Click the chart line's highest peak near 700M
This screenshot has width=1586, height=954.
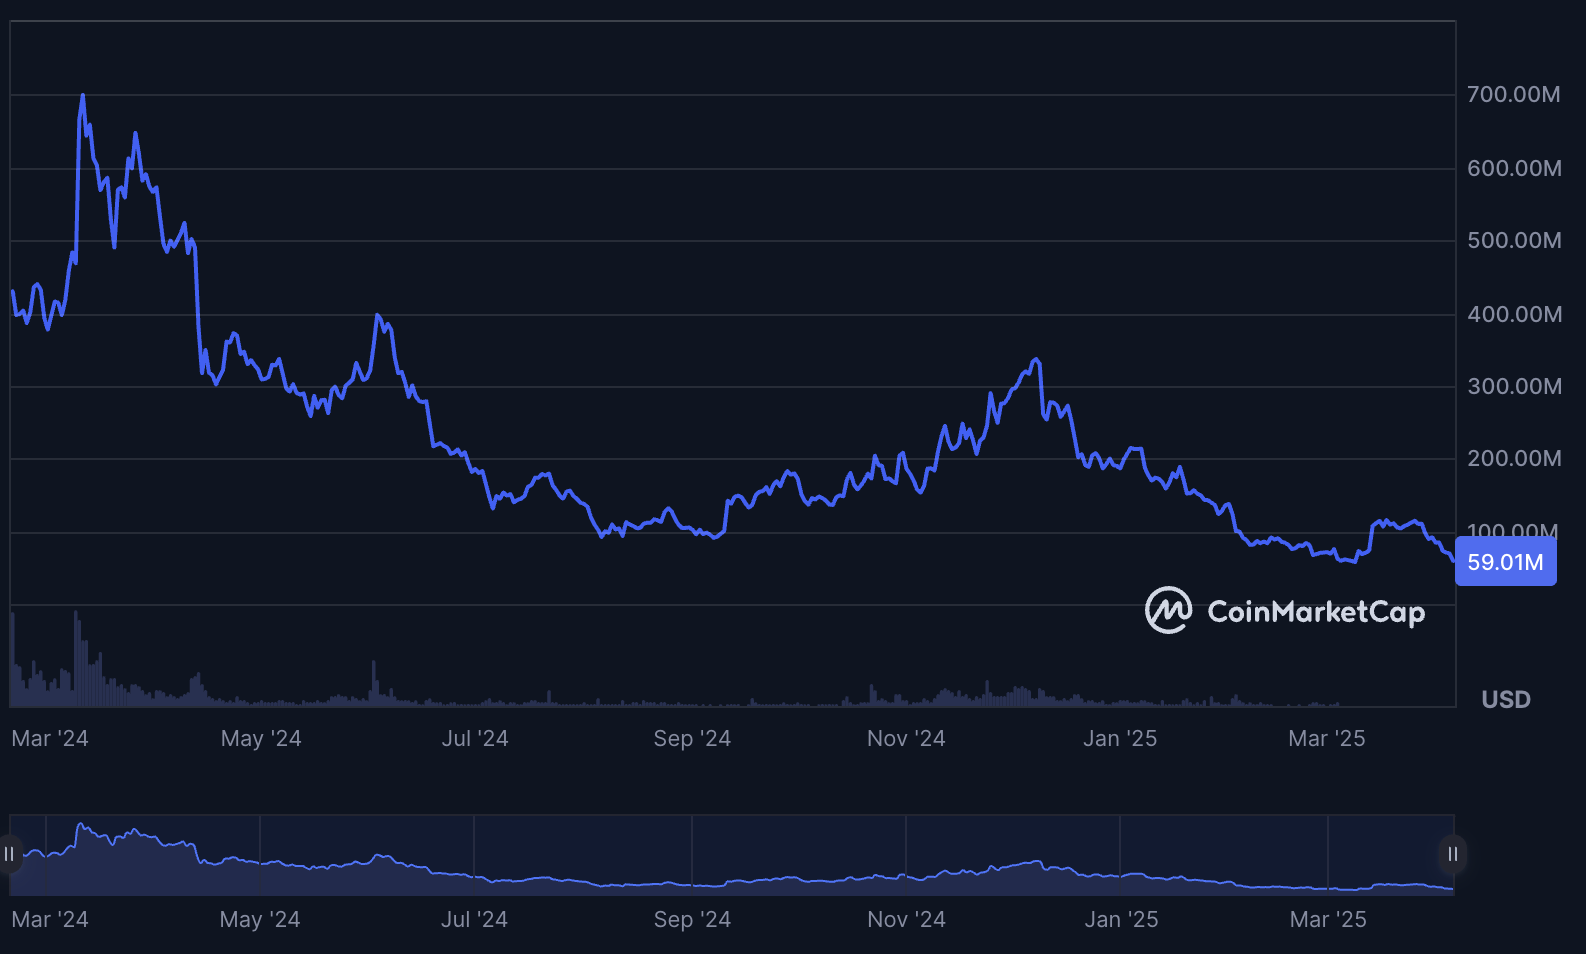coord(82,96)
